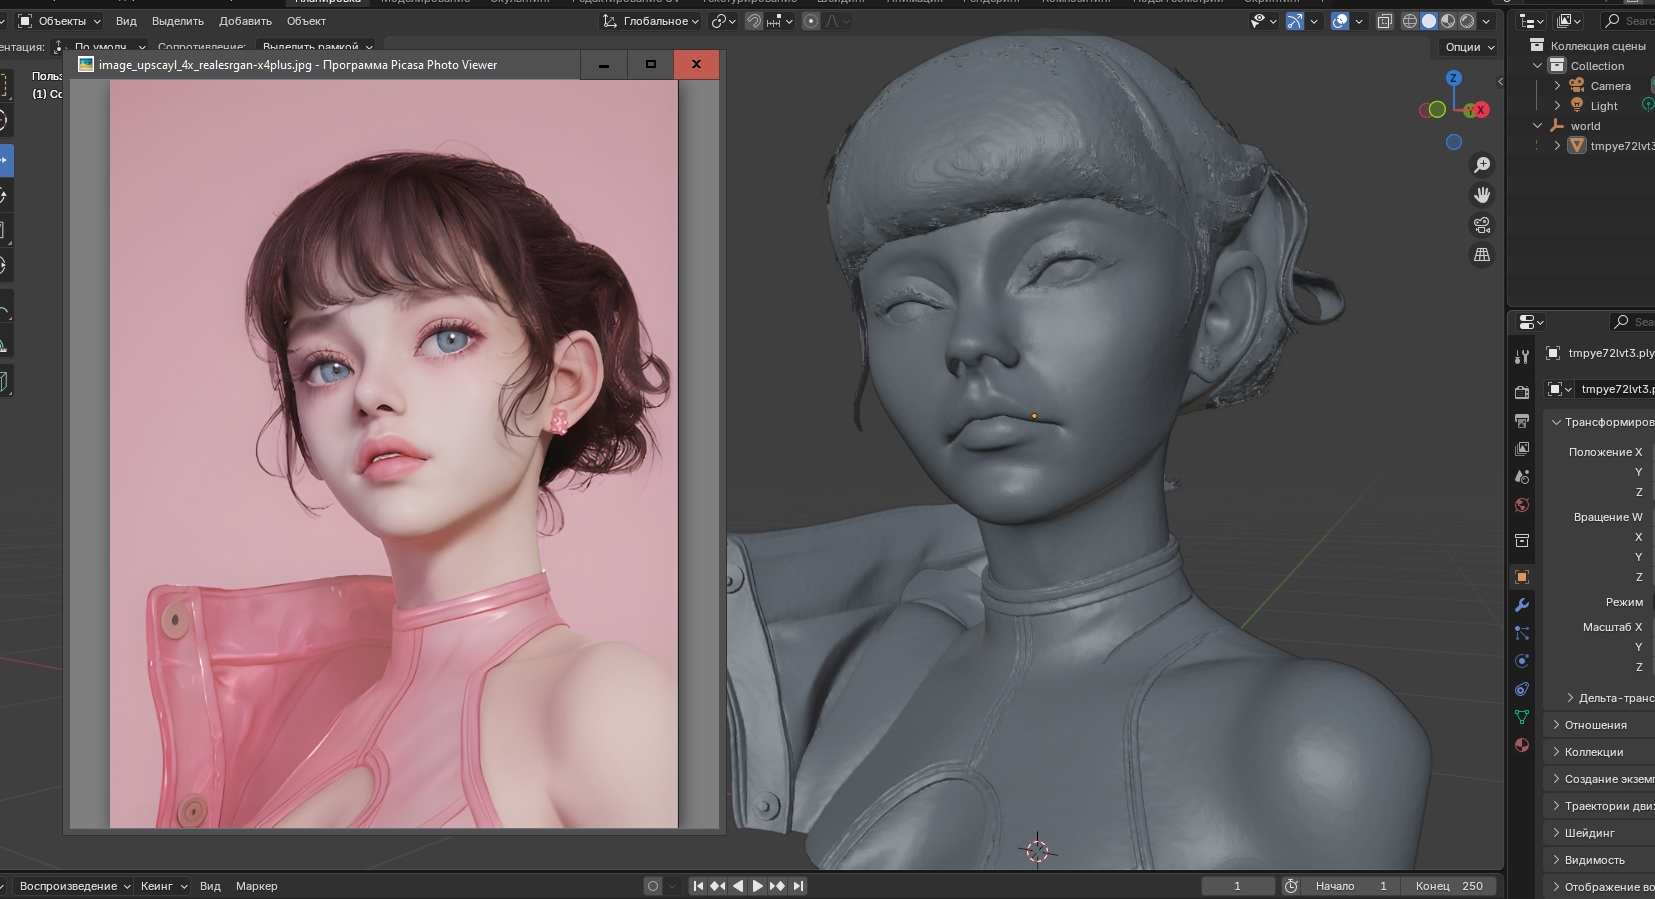Select Коллекция сцены in outliner

tap(1598, 46)
